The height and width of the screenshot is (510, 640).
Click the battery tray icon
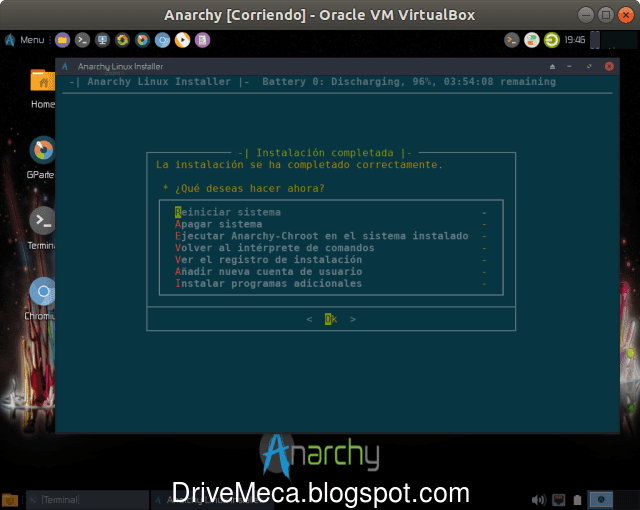click(577, 500)
